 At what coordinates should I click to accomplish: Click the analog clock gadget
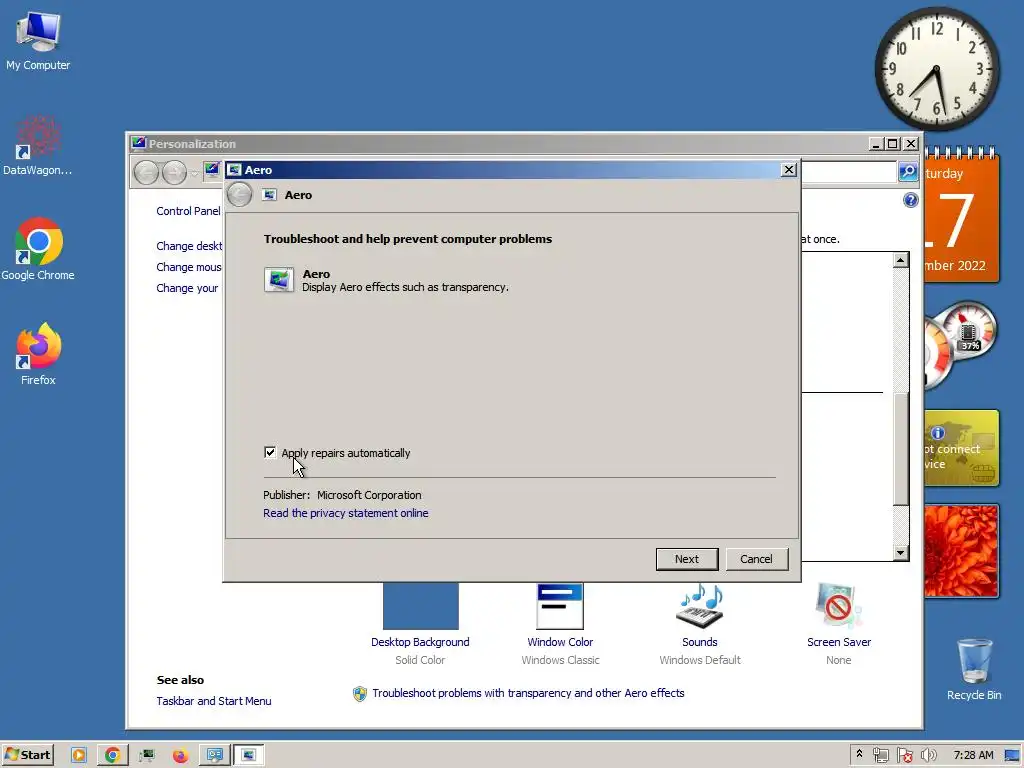coord(936,69)
